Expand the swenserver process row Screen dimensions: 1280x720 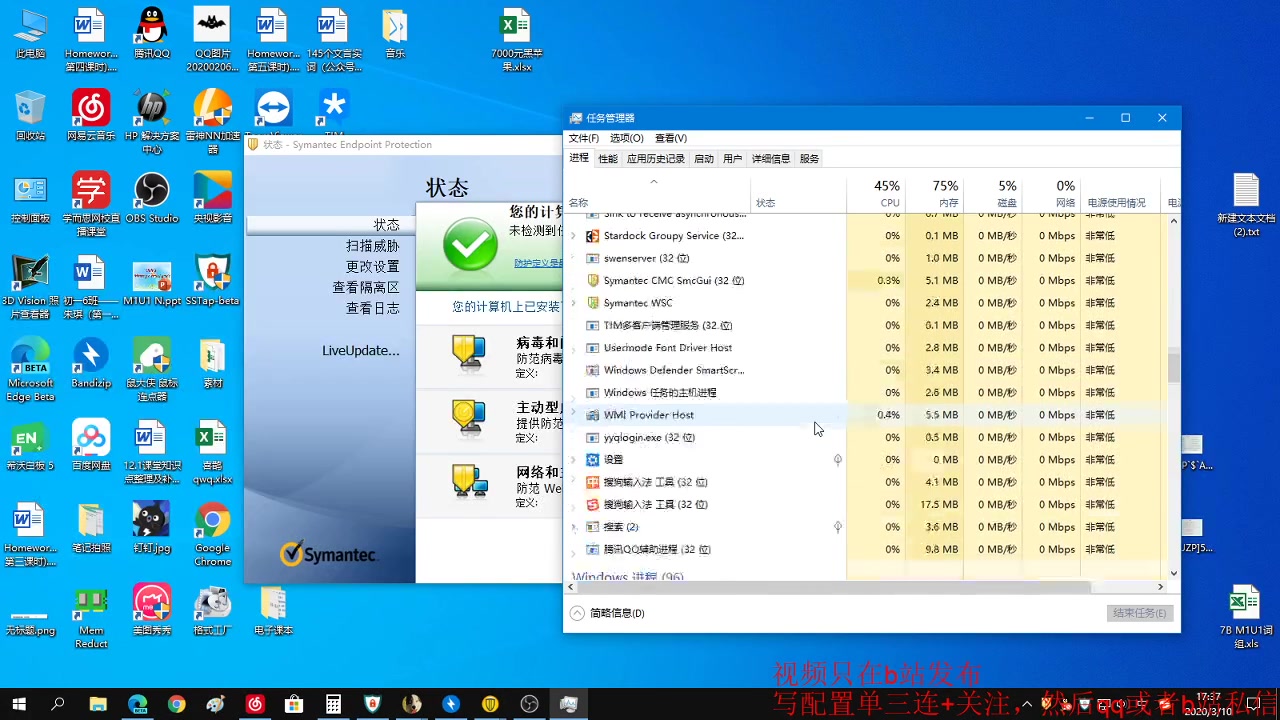click(x=573, y=258)
